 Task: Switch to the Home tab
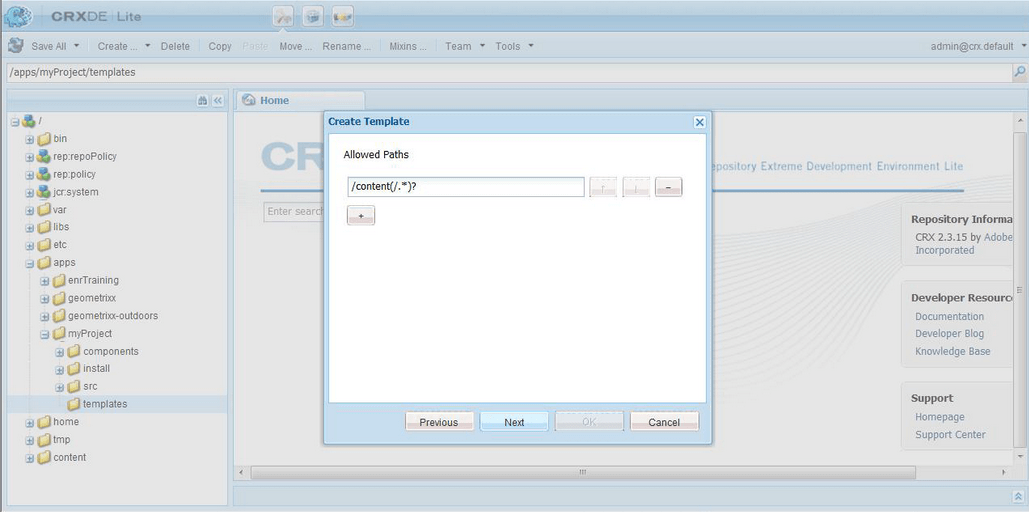pos(300,100)
